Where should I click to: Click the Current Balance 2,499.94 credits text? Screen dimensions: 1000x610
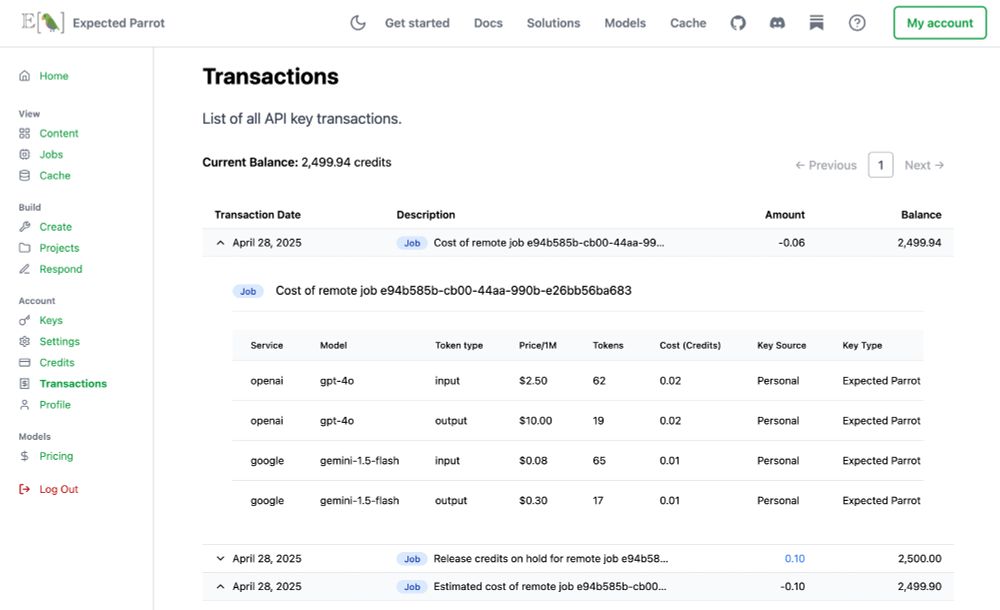(x=297, y=162)
